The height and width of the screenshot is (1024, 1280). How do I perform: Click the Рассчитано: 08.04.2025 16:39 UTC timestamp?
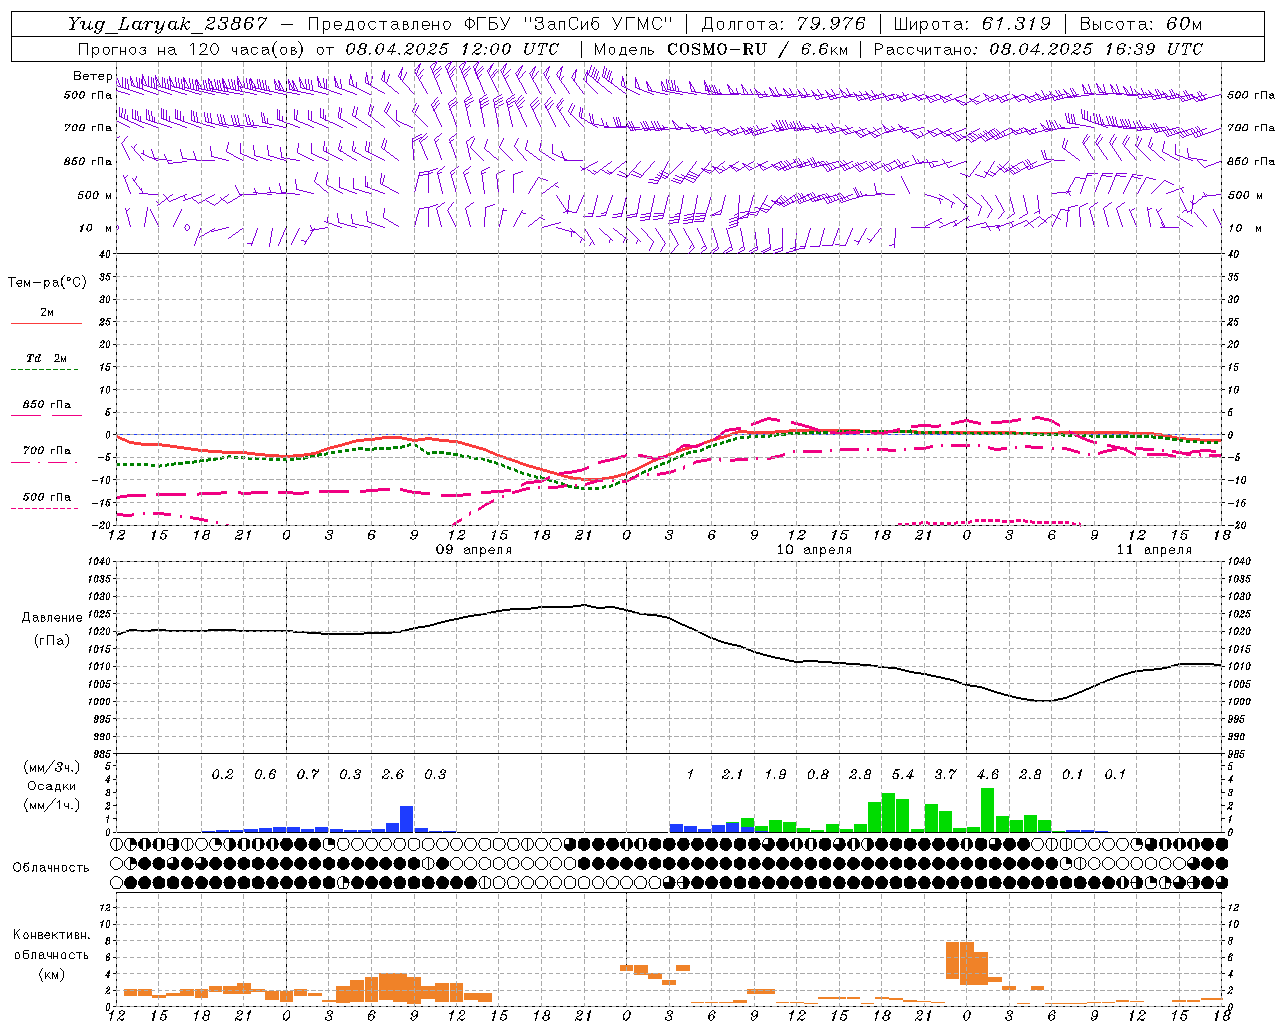tap(1038, 49)
